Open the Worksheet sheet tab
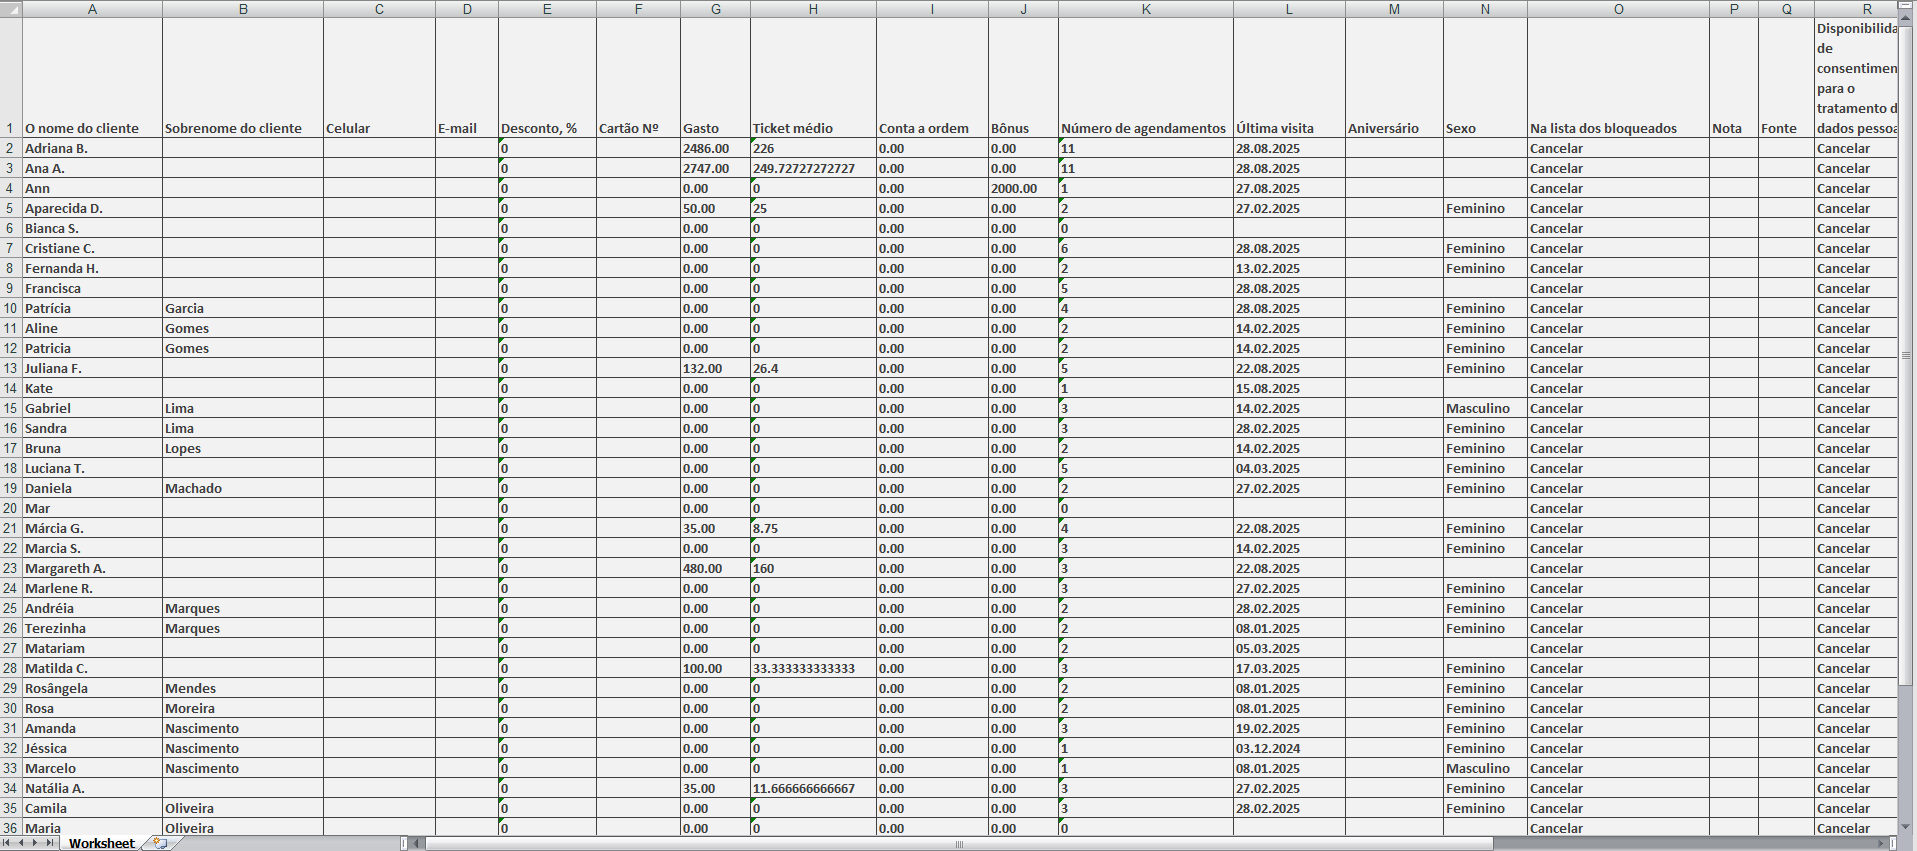The image size is (1917, 851). tap(101, 843)
